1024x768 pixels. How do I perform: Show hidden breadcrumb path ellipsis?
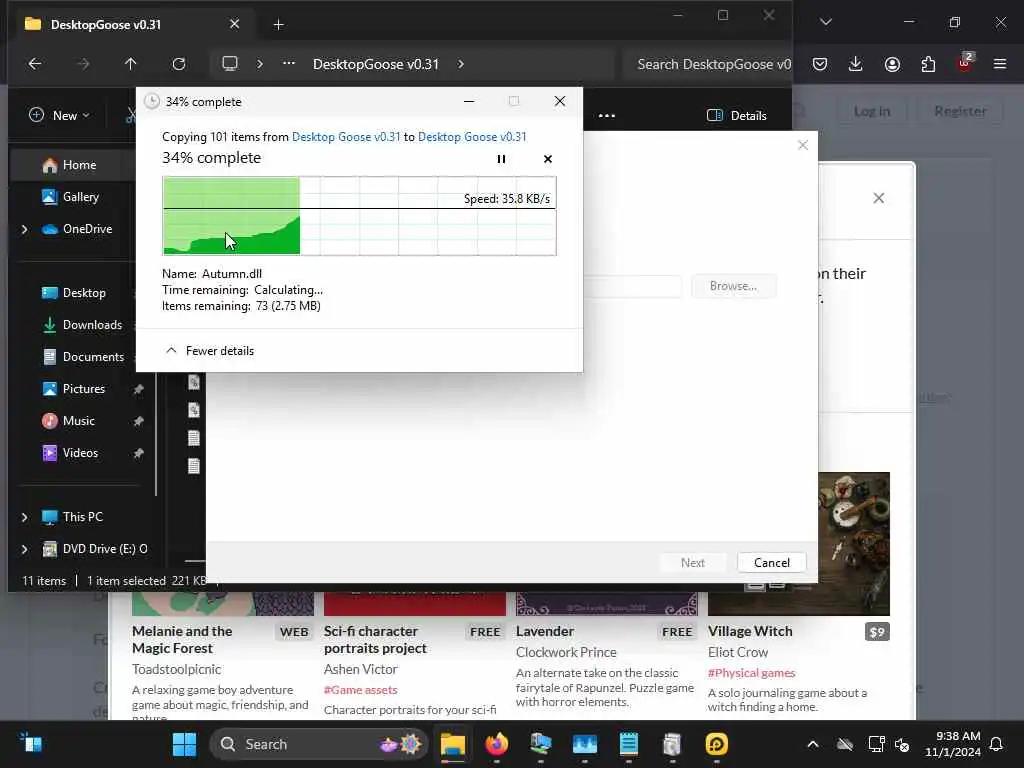[x=289, y=63]
